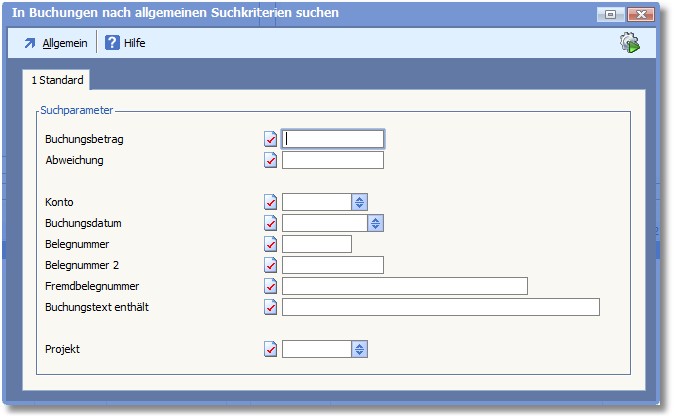
Task: Click the checkbox icon beside Belegnummer
Action: click(270, 244)
